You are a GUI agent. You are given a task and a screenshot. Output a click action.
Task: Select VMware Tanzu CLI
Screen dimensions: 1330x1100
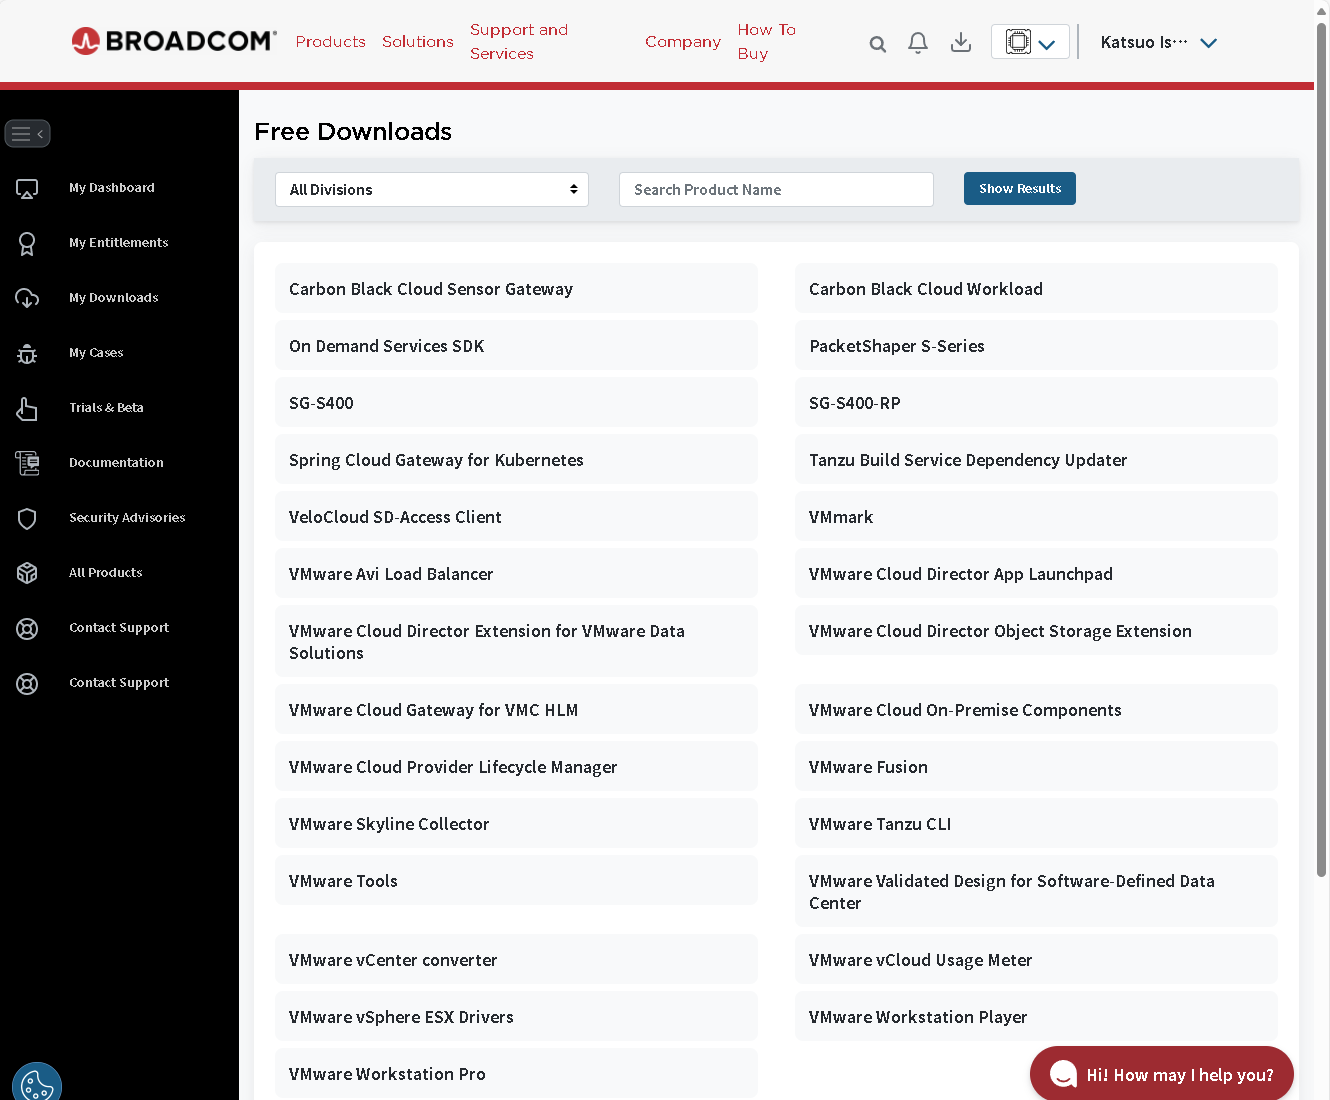click(x=1036, y=824)
